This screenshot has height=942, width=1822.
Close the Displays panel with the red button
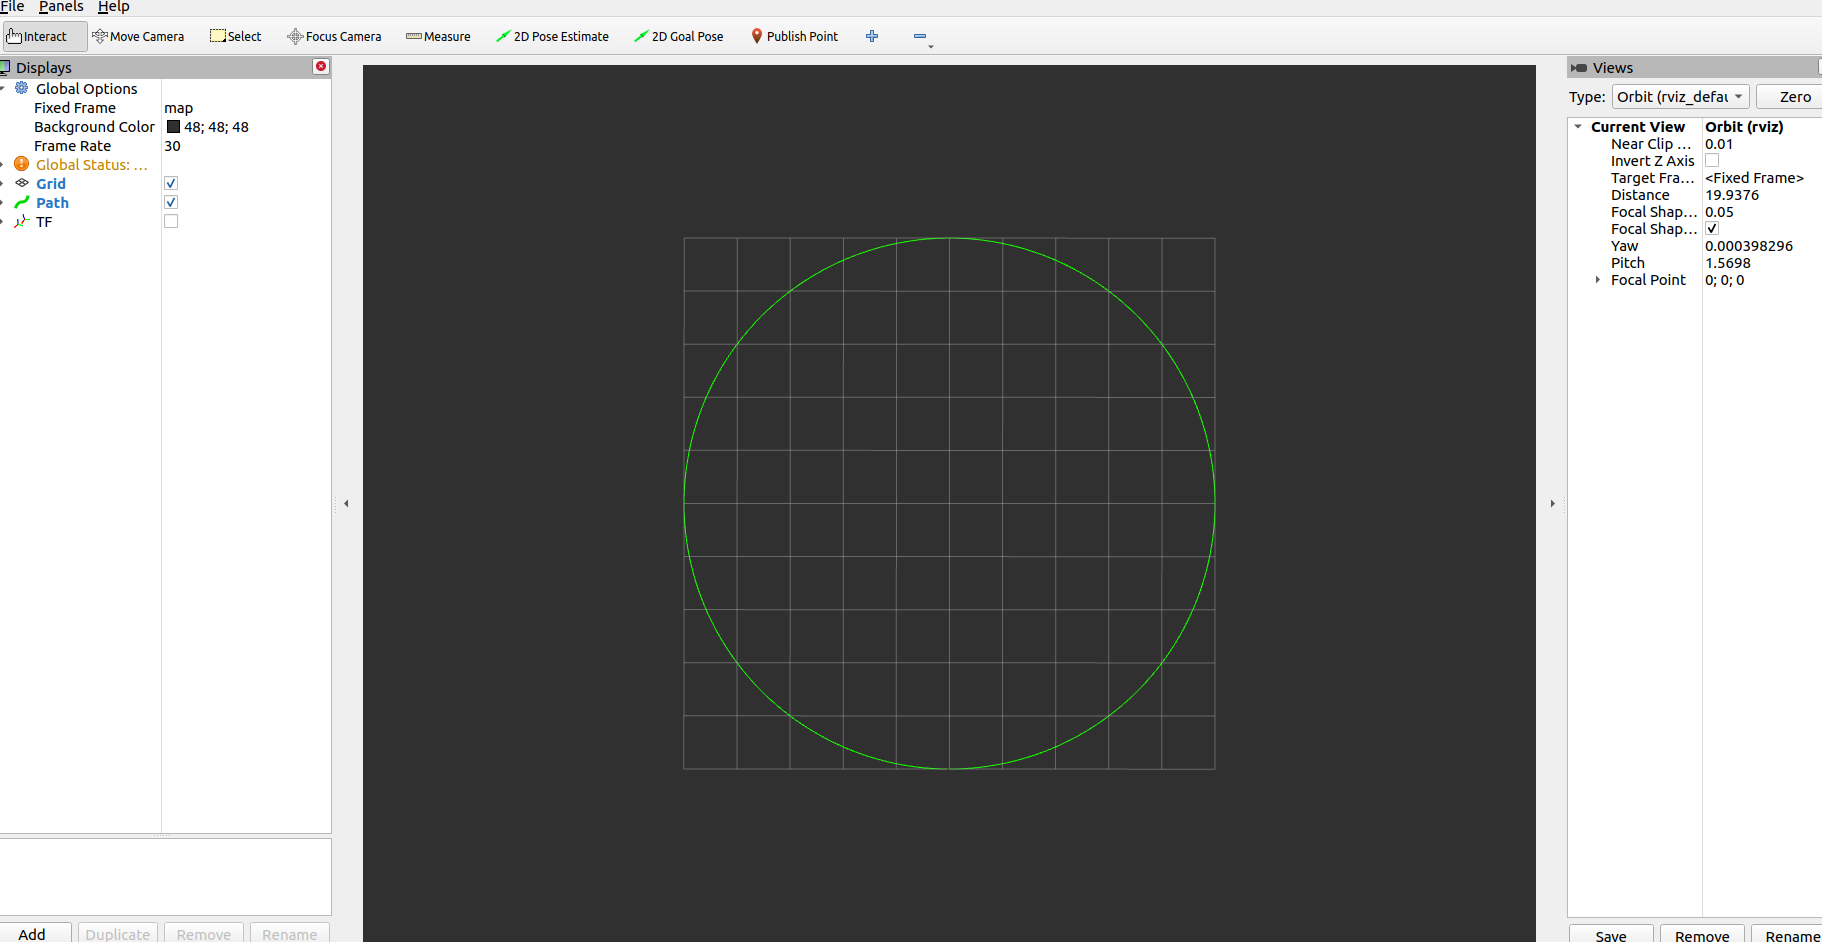pos(321,66)
